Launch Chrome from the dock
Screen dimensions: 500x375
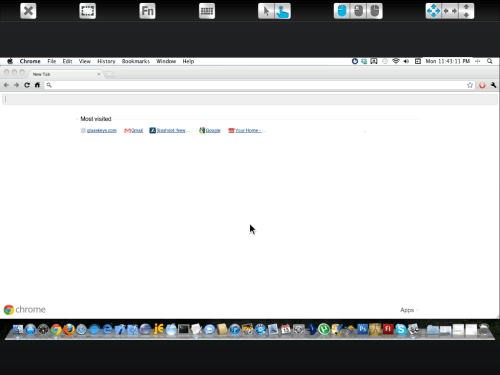[x=56, y=330]
